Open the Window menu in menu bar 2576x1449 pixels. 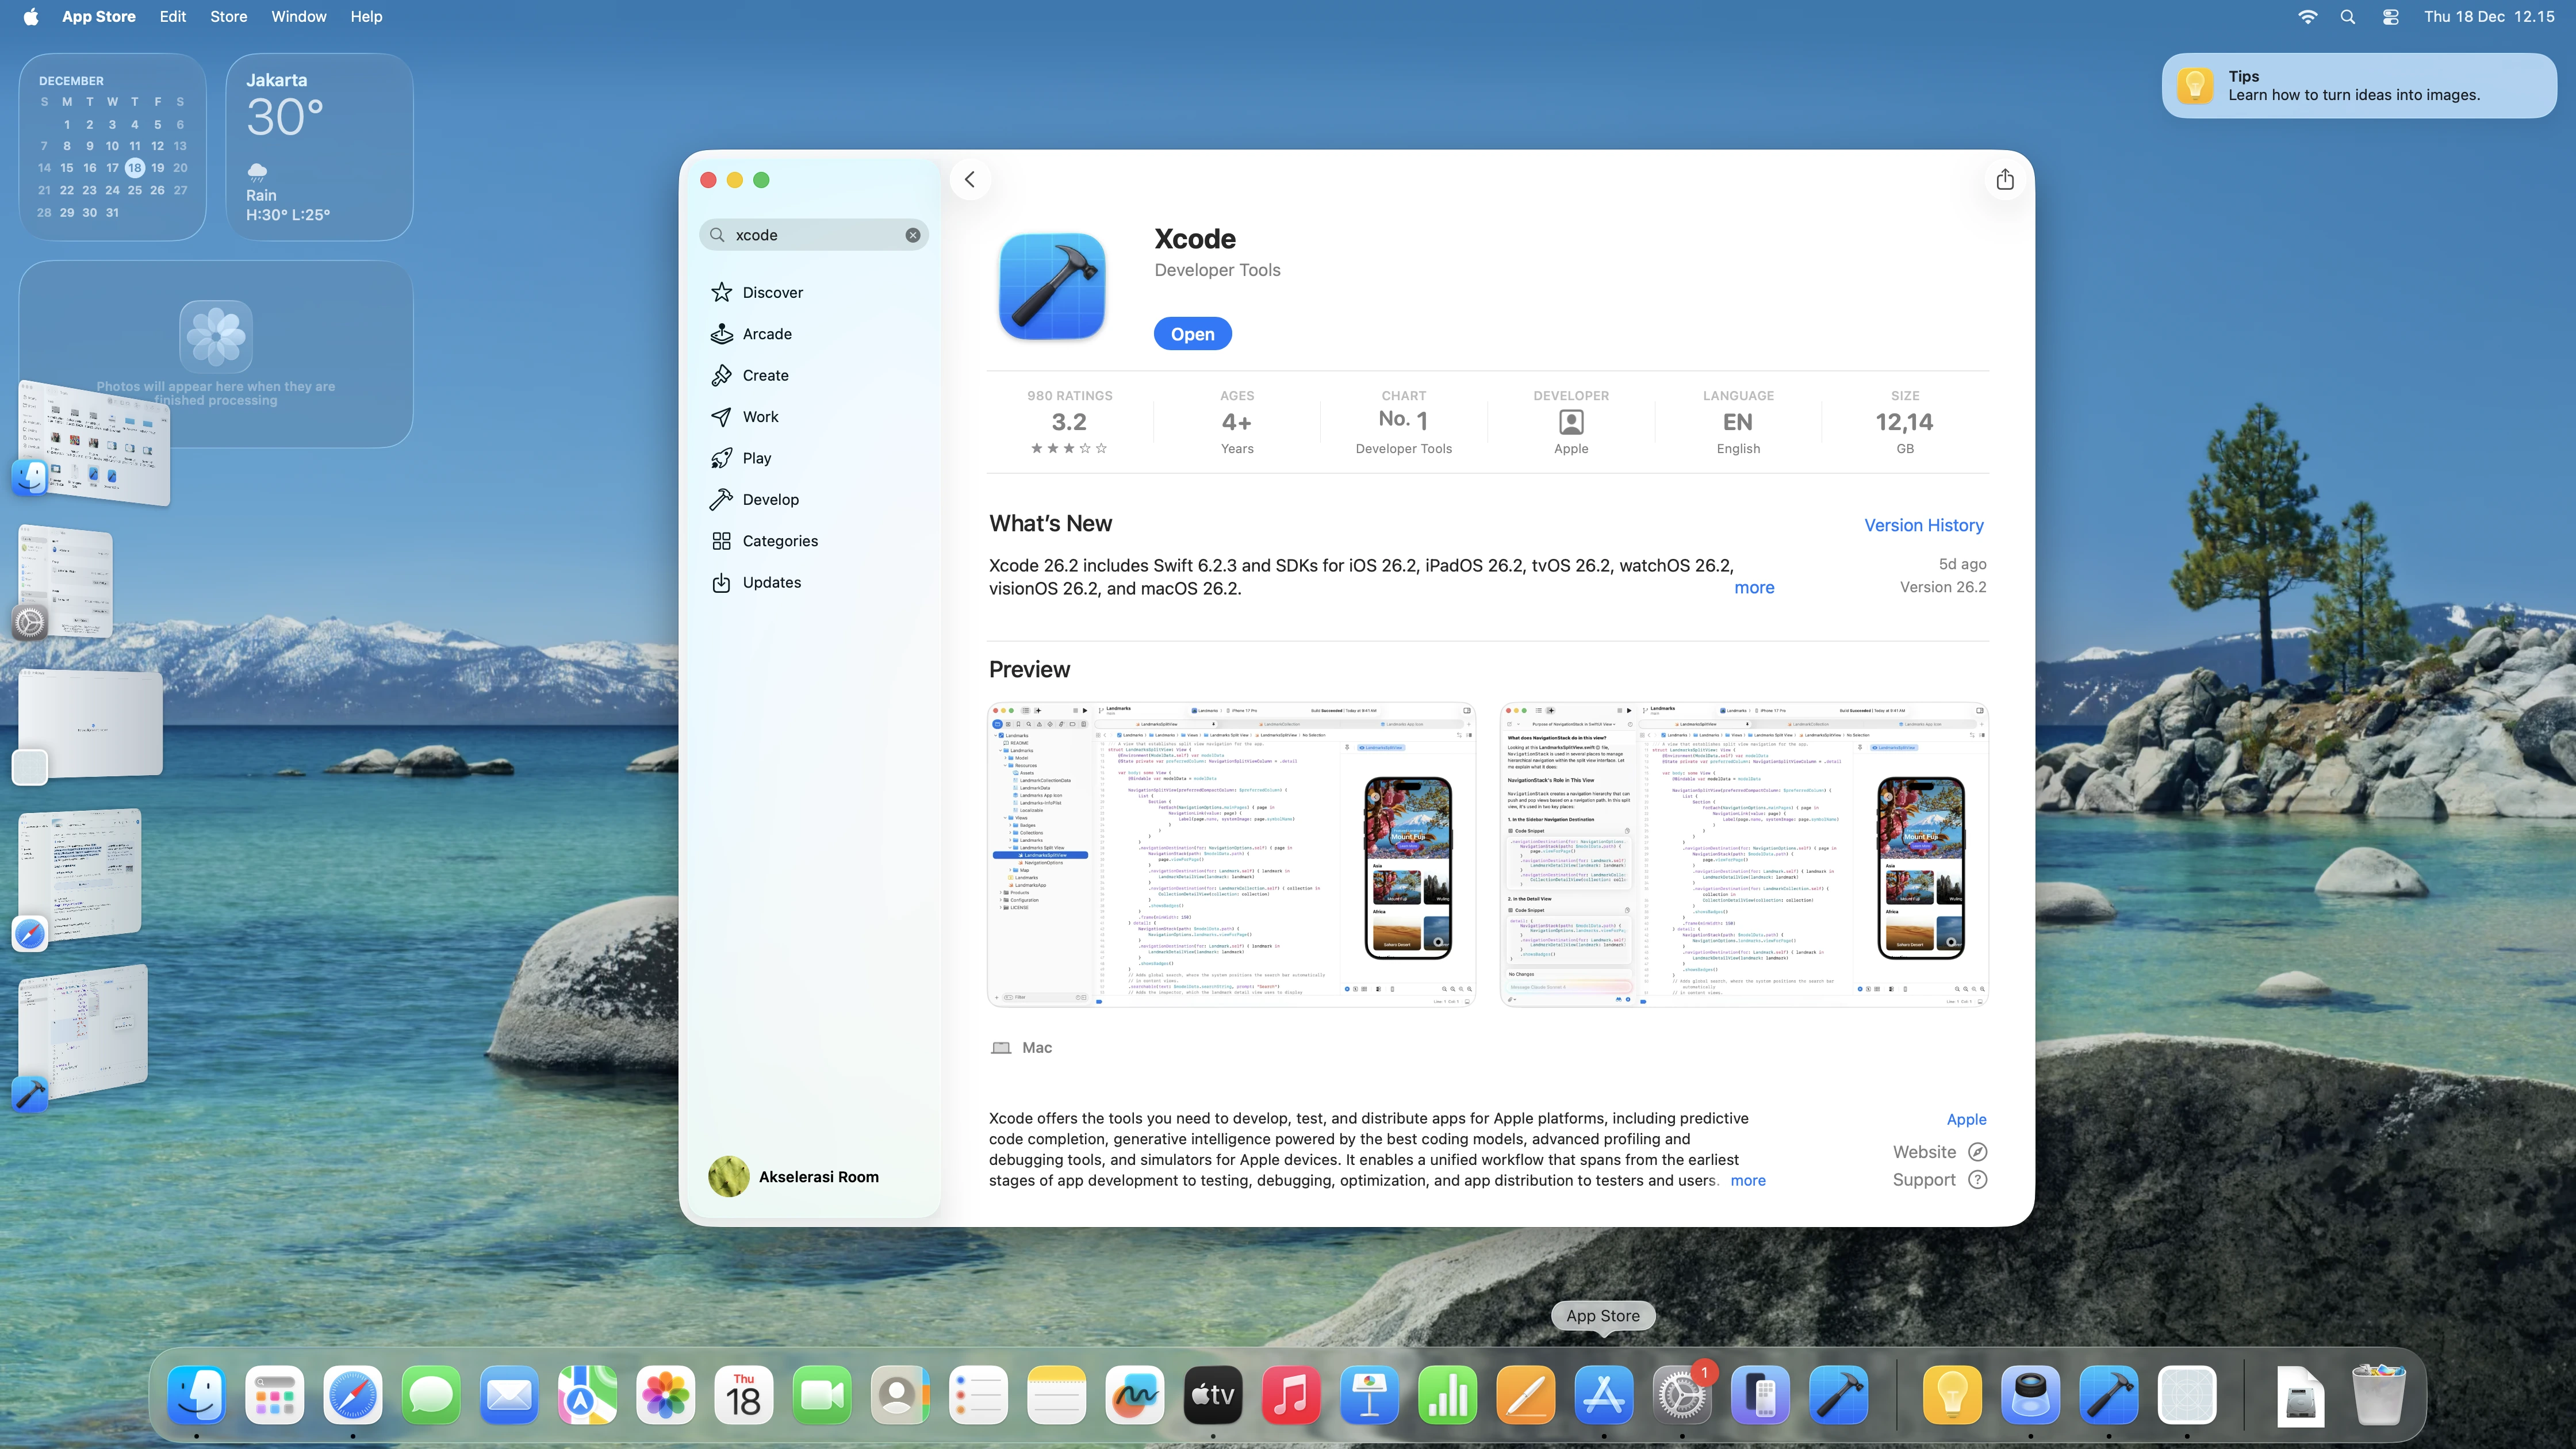click(298, 17)
